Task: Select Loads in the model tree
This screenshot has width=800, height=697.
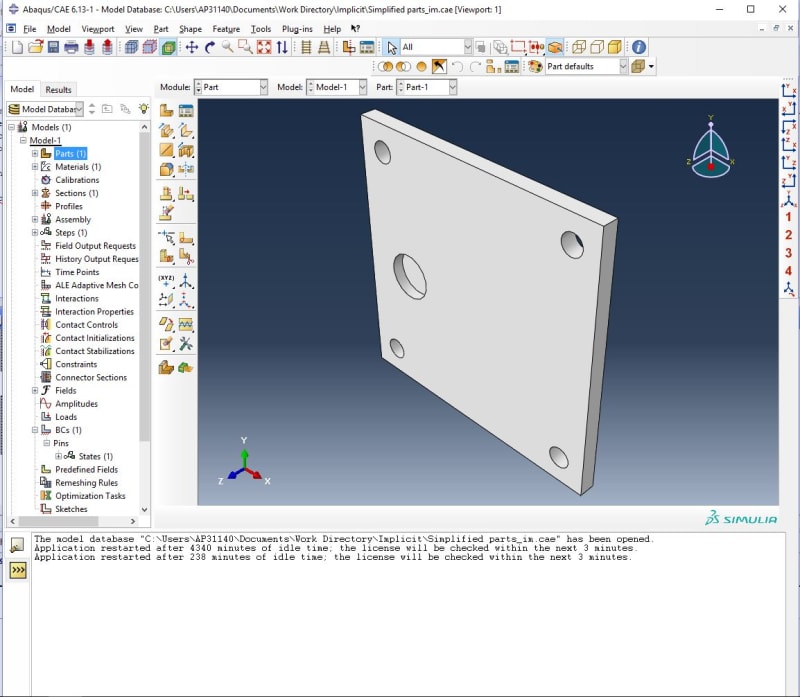Action: point(66,417)
